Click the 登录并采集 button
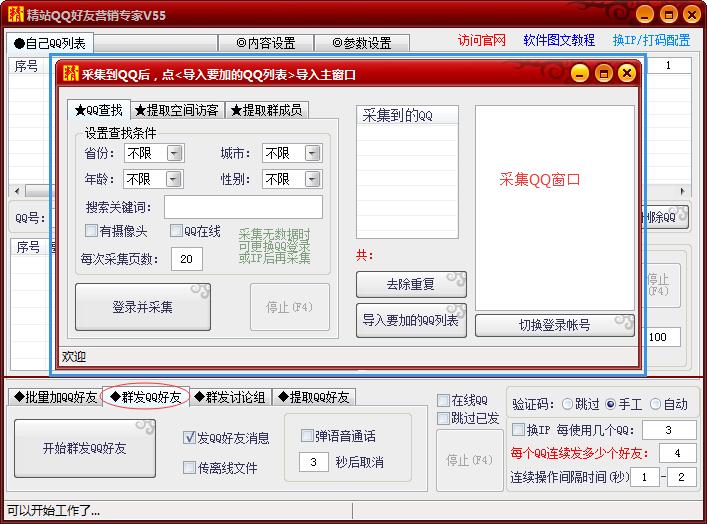The image size is (707, 524). (143, 307)
